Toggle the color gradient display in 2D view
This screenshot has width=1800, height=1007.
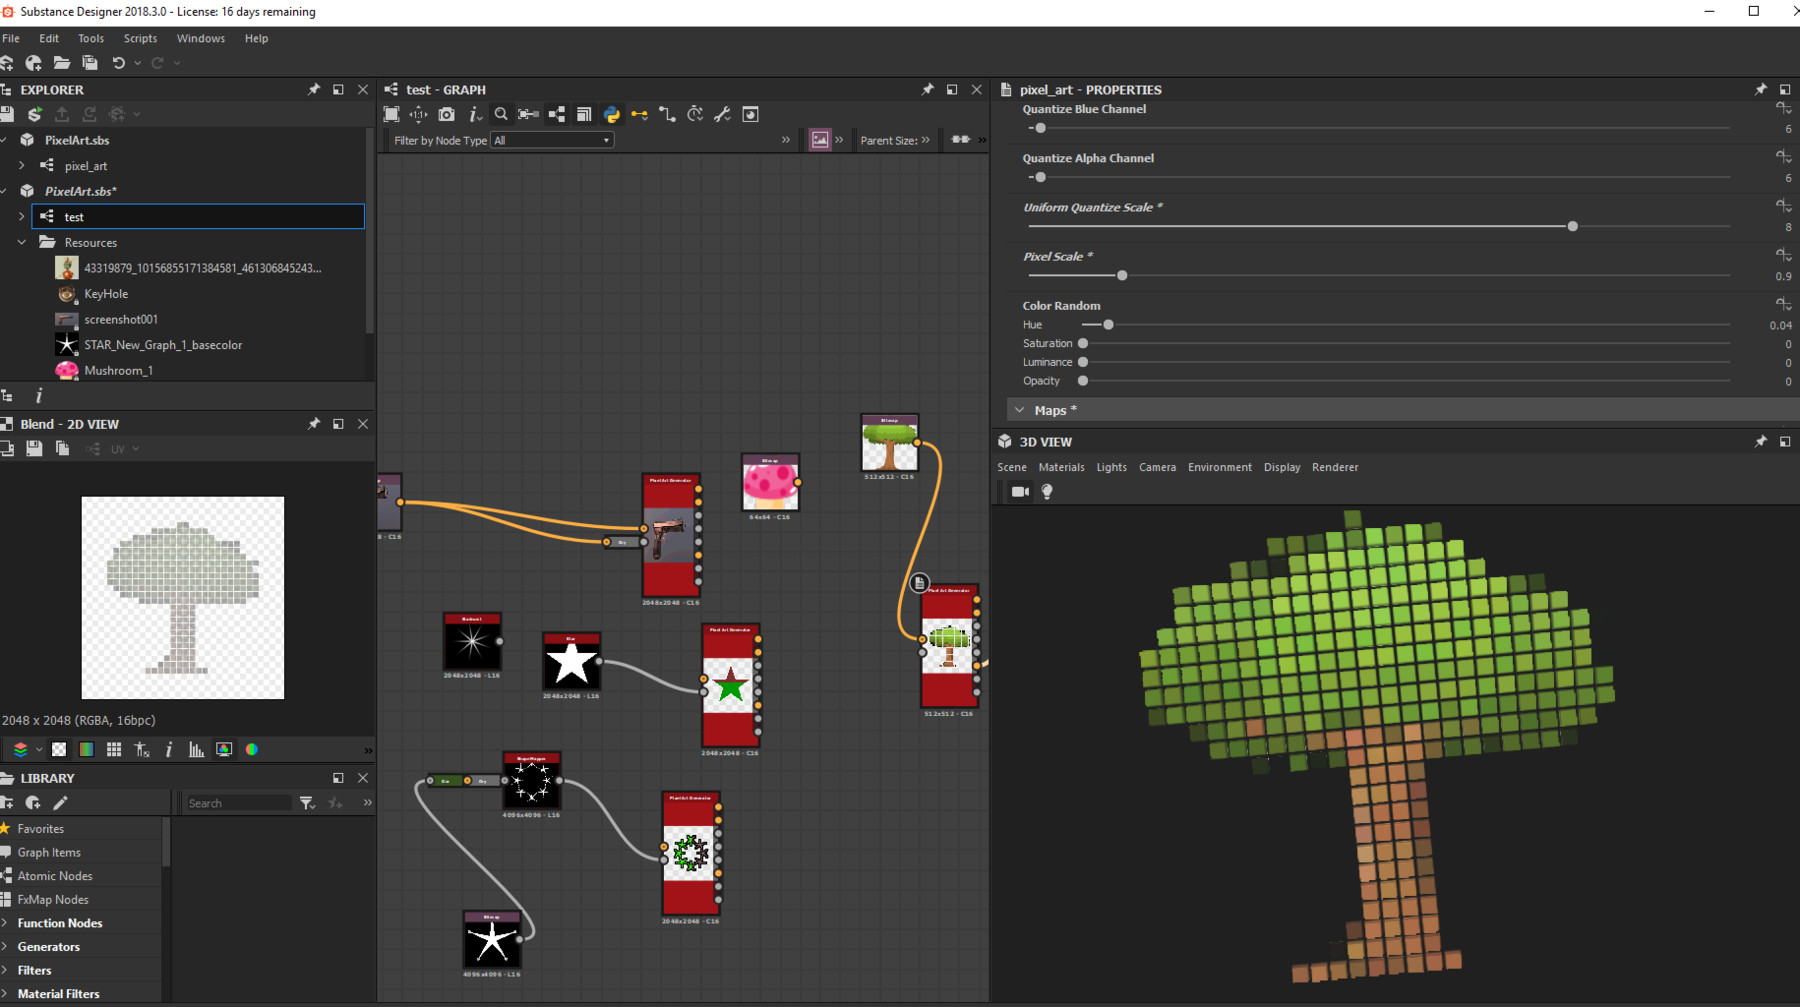pos(87,749)
